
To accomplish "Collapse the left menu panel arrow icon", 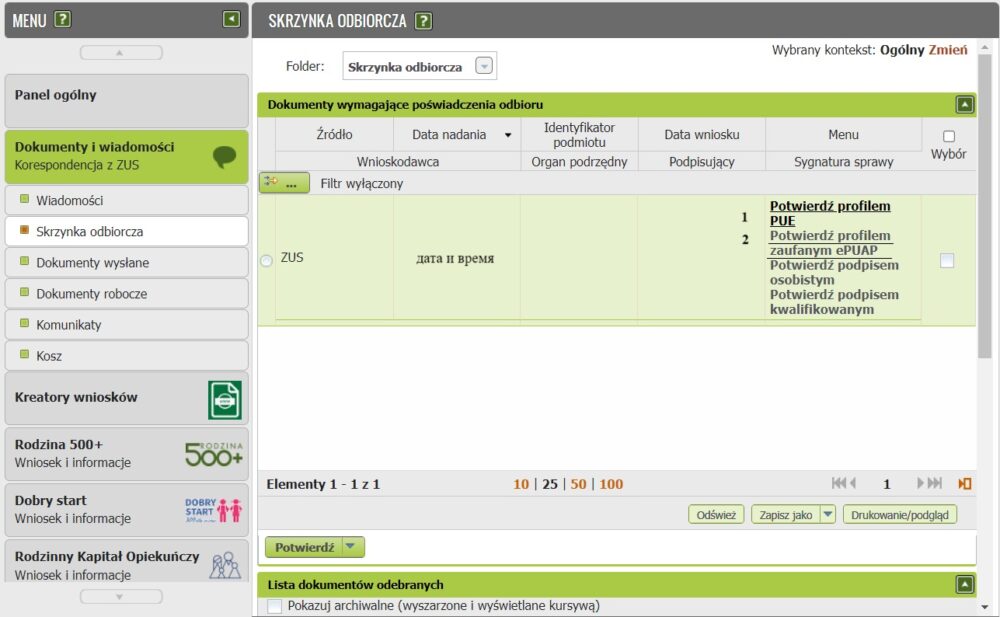I will [232, 19].
